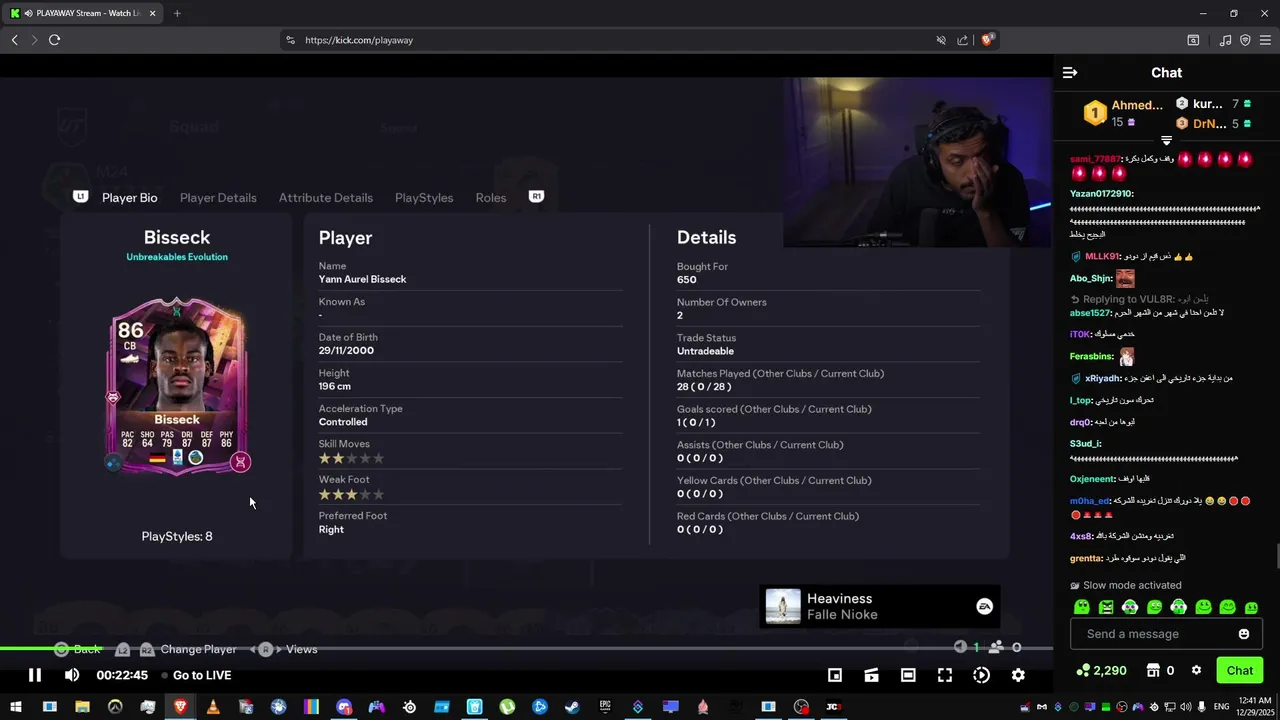Enter fullscreen video mode

(x=945, y=675)
